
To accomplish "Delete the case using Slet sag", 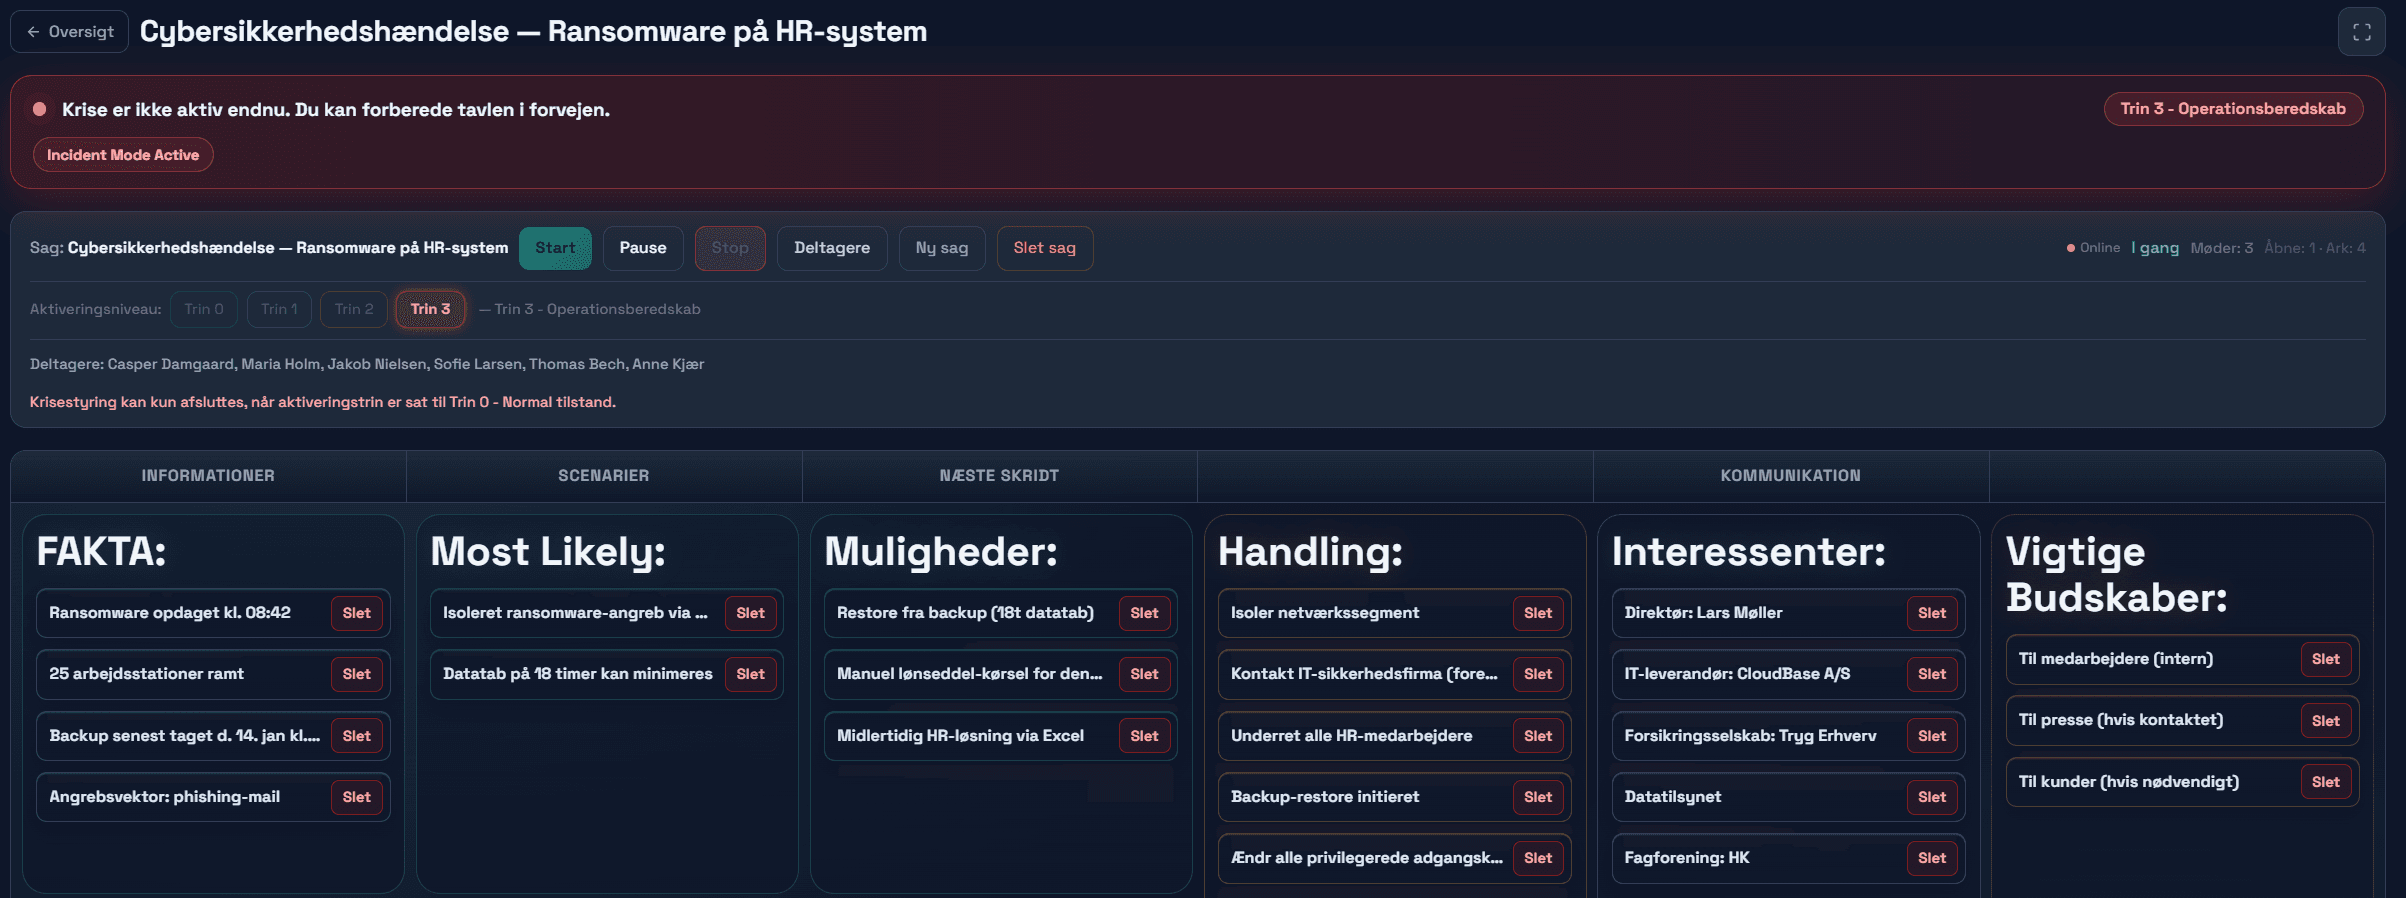I will 1044,248.
